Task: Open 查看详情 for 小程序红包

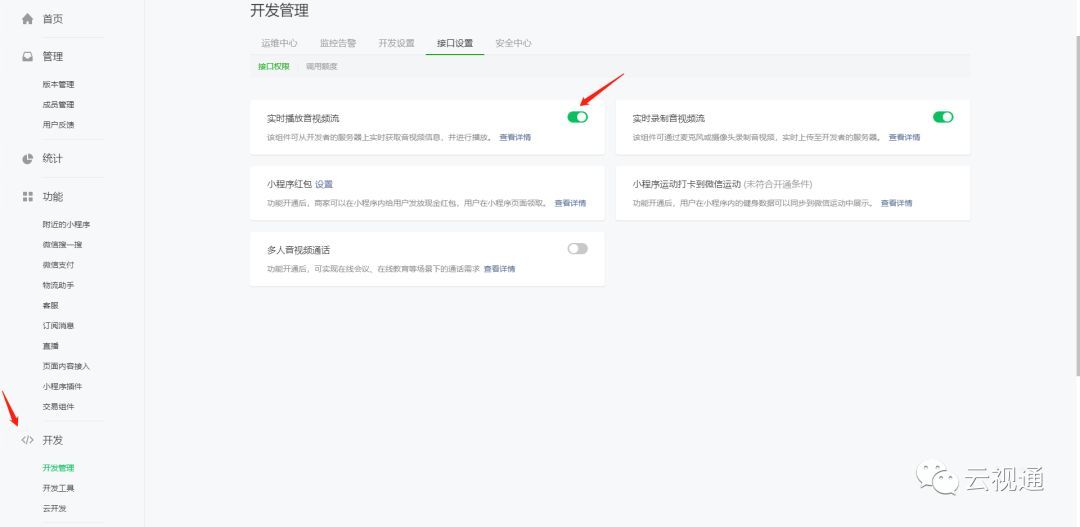Action: coord(570,203)
